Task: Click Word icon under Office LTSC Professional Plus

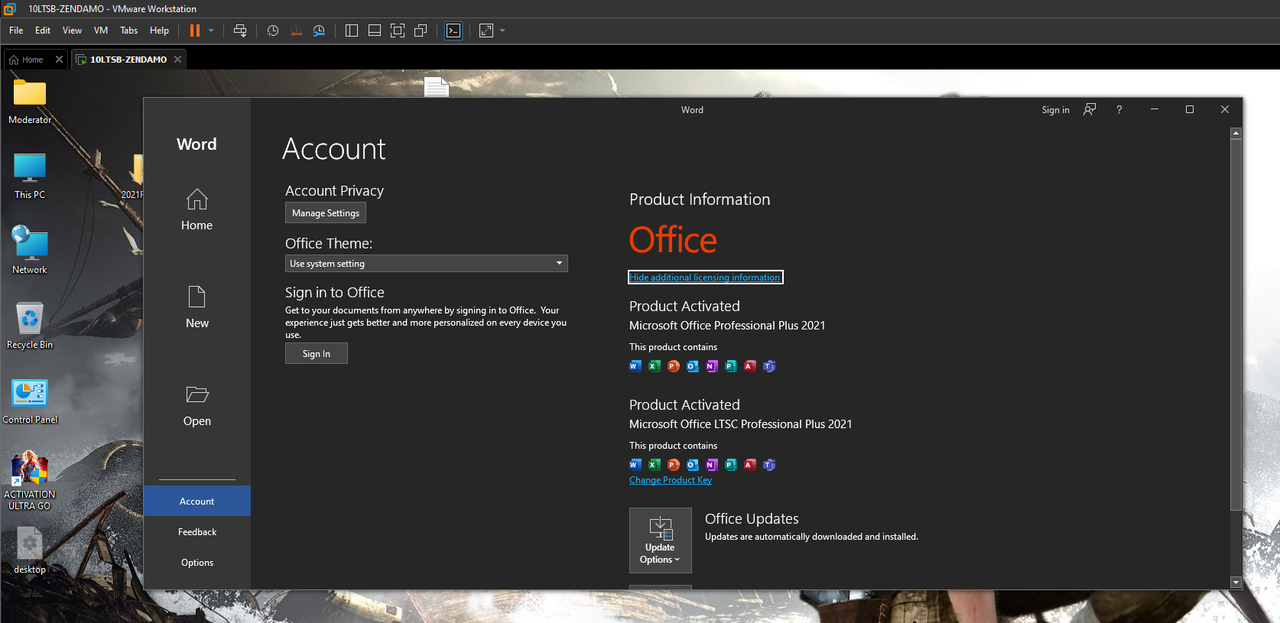Action: [635, 465]
